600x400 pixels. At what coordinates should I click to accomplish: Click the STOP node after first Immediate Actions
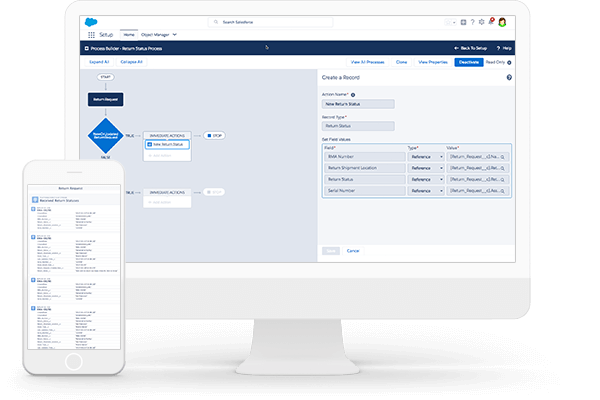tap(214, 134)
